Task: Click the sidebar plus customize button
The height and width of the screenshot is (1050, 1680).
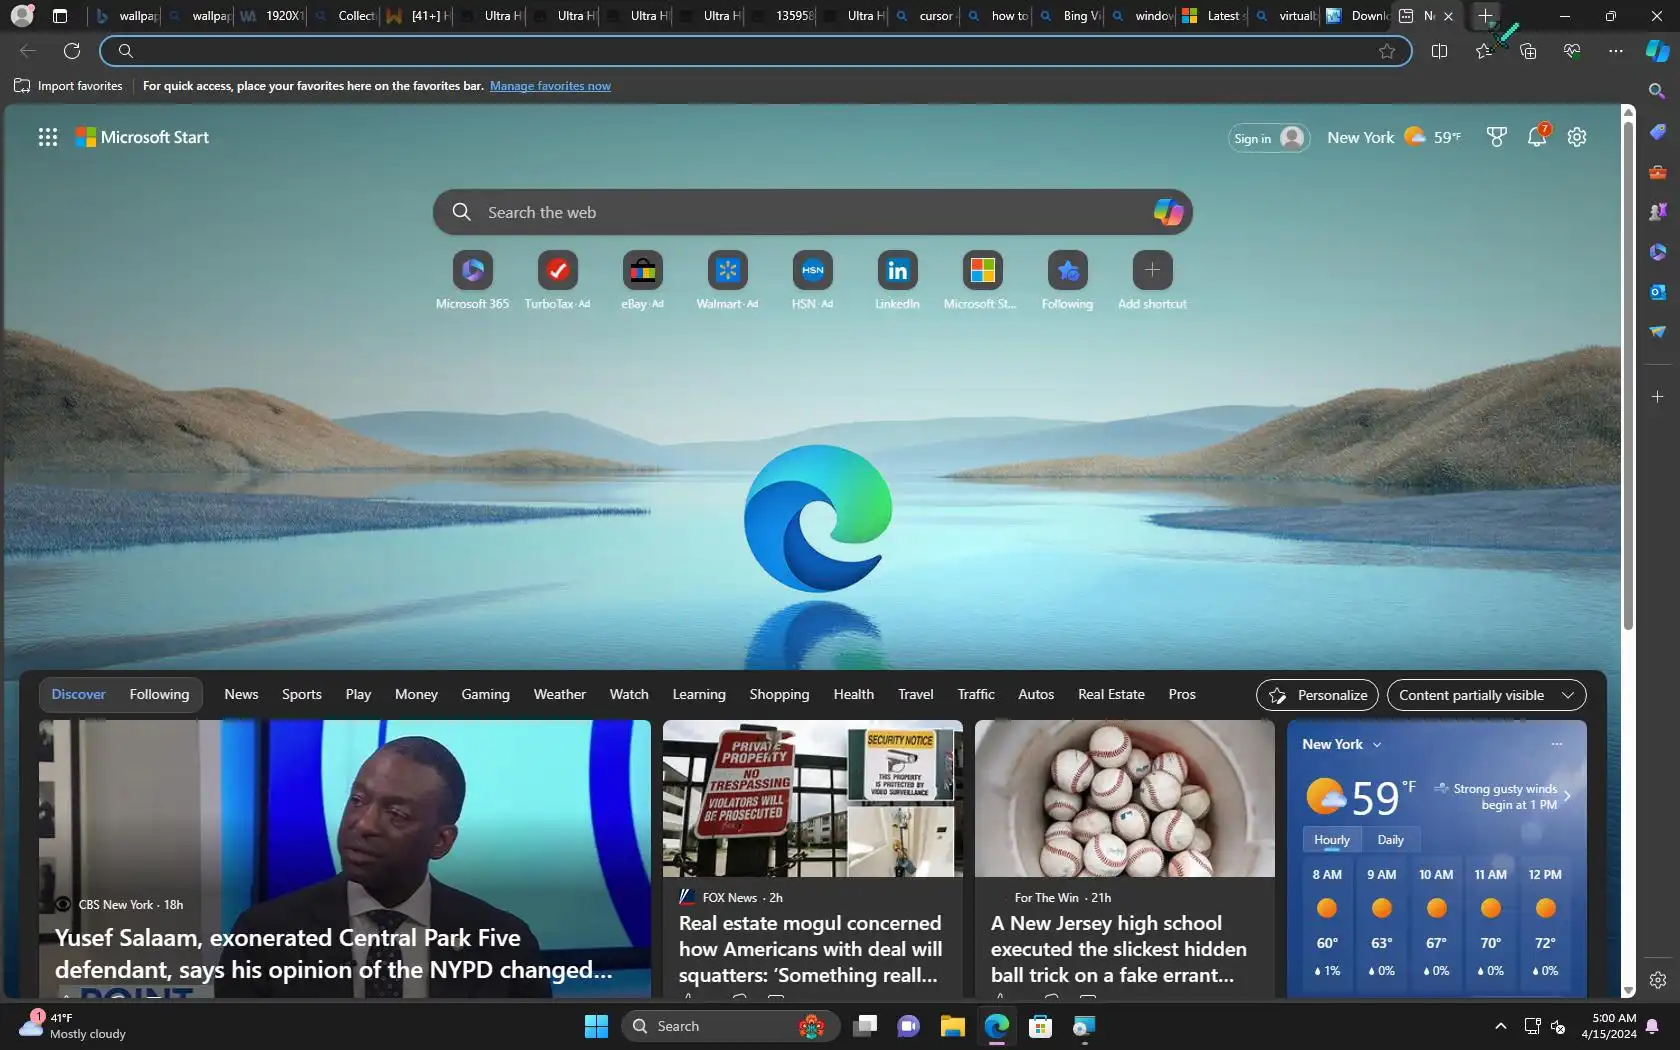Action: (x=1657, y=397)
